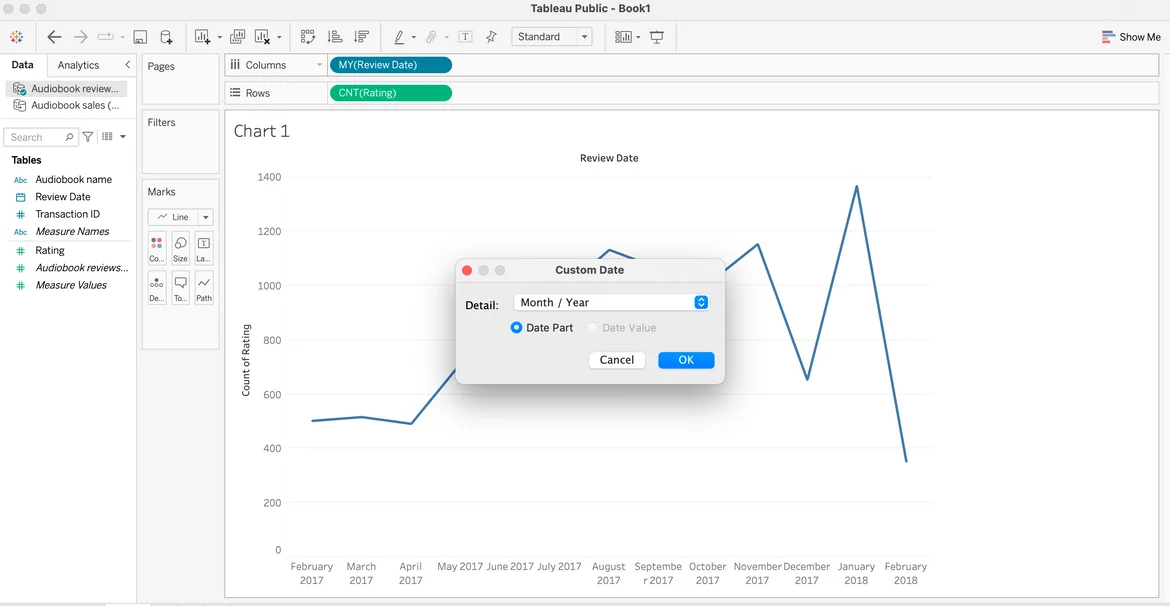The image size is (1170, 606).
Task: Click the filter fields funnel icon
Action: [88, 137]
